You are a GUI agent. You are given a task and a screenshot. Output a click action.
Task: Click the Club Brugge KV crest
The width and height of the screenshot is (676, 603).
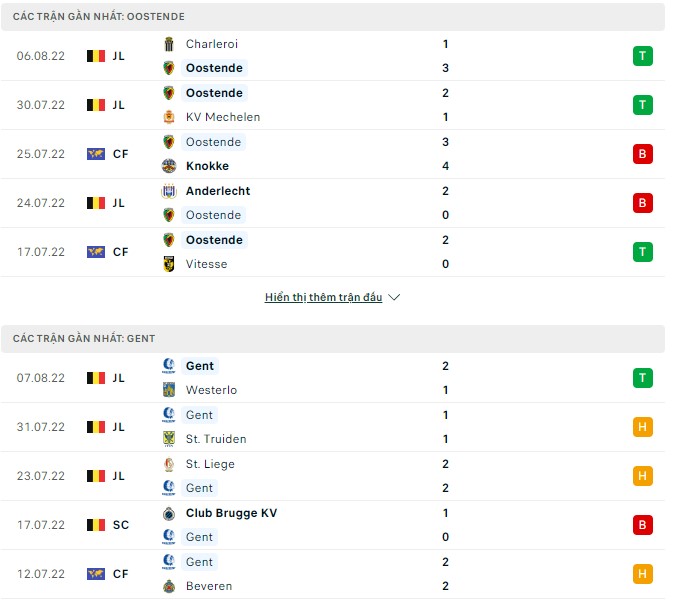click(168, 513)
